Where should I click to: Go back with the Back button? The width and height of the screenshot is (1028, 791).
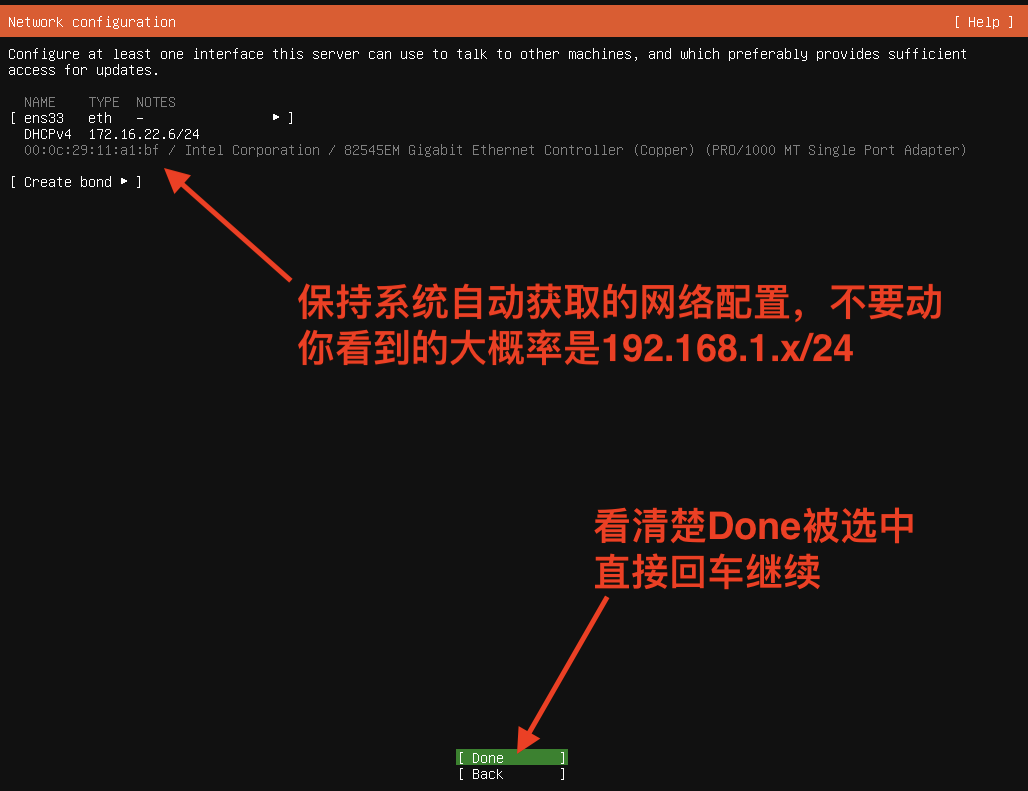tap(511, 774)
